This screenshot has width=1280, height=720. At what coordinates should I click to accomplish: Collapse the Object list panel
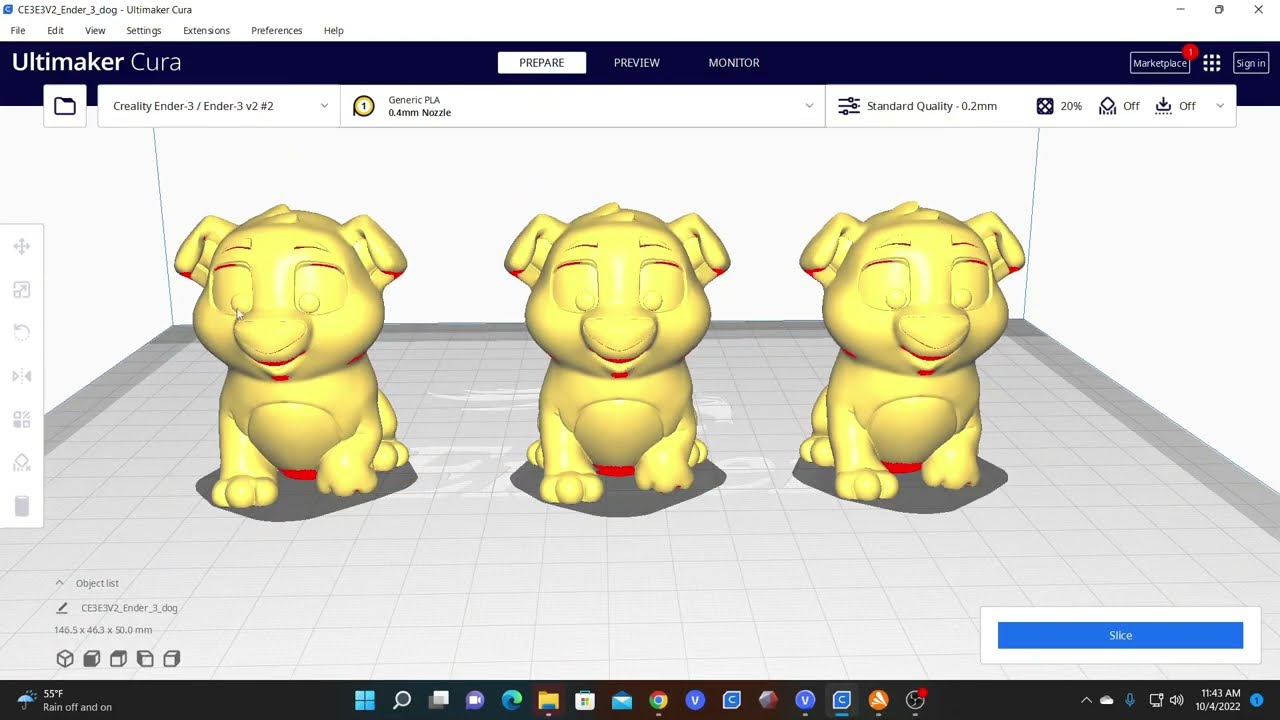tap(60, 583)
